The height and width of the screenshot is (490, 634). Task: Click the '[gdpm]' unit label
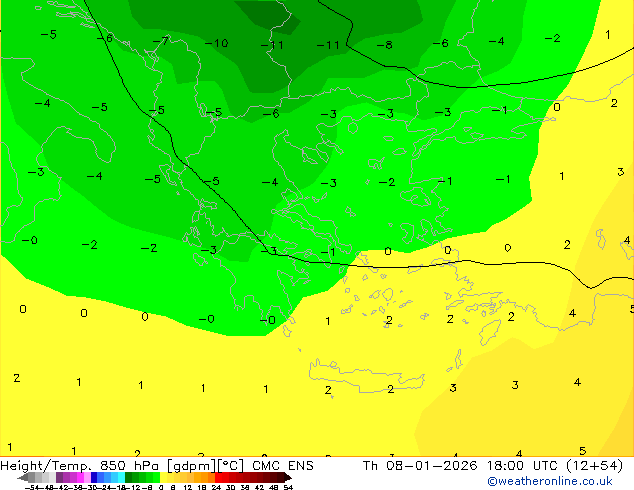191,466
